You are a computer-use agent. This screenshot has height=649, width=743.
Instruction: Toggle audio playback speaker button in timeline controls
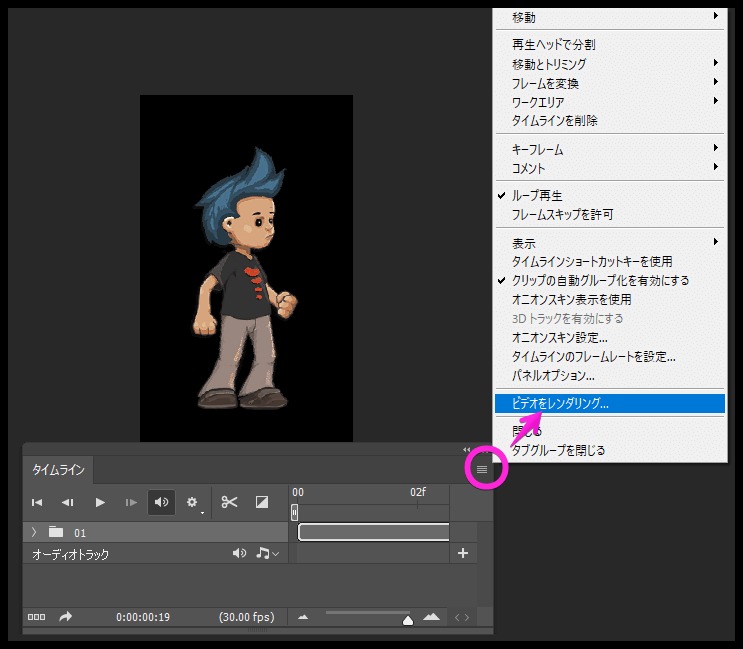click(161, 502)
